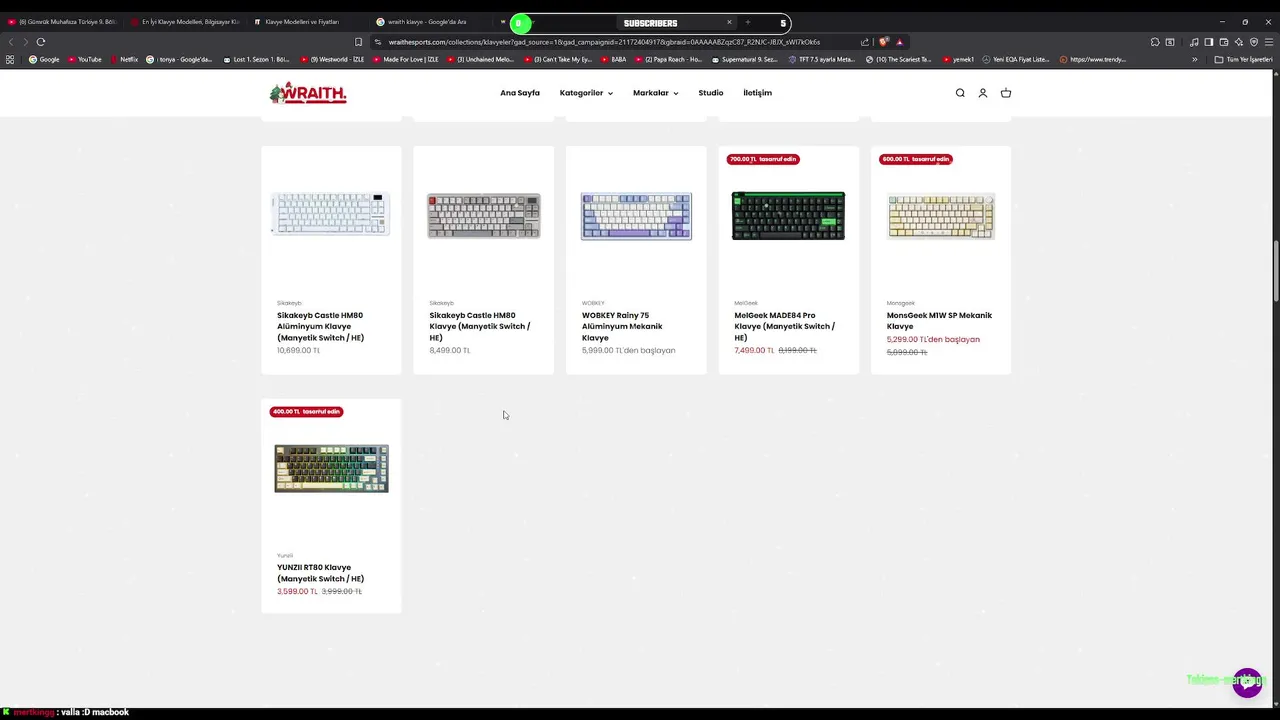Go back with browser back arrow
1280x720 pixels.
click(x=11, y=42)
